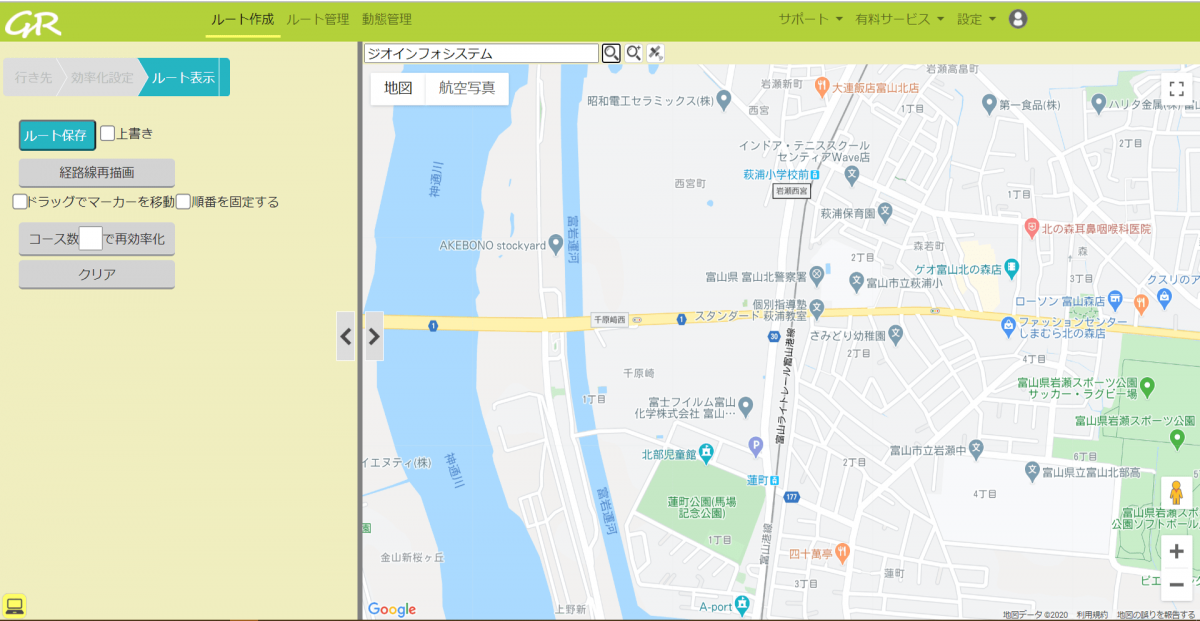Click the Google logo on map
Viewport: 1200px width, 621px height.
(392, 609)
